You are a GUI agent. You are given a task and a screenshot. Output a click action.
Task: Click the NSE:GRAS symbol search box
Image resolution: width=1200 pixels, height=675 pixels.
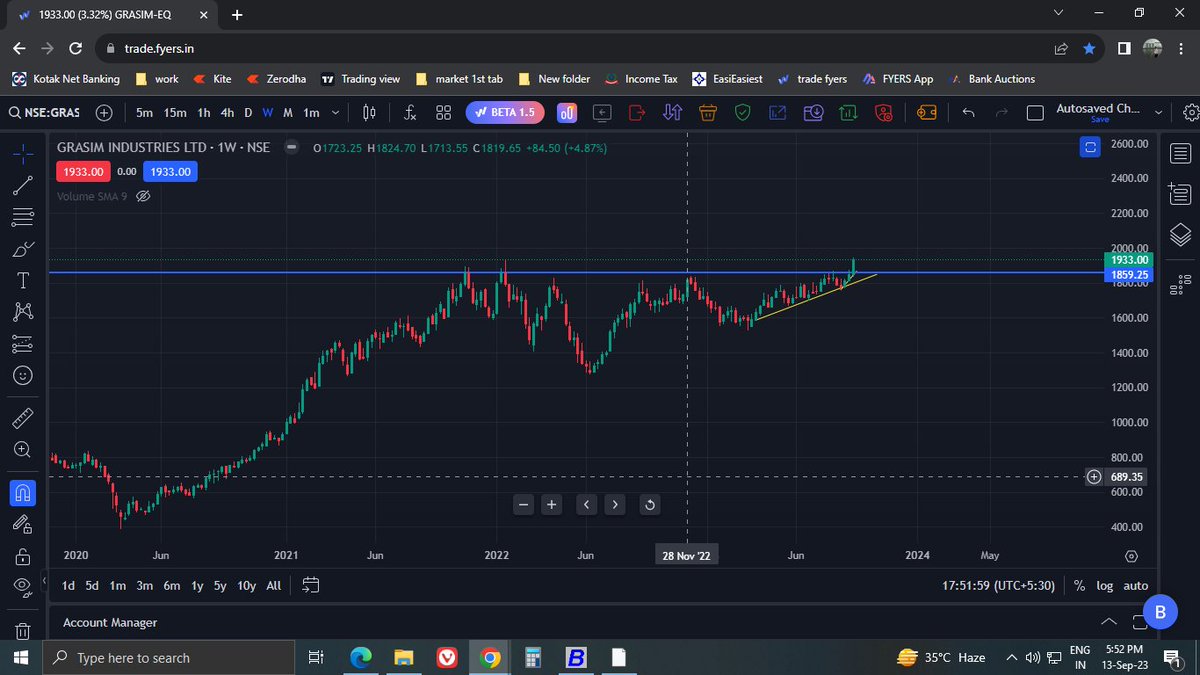point(45,113)
